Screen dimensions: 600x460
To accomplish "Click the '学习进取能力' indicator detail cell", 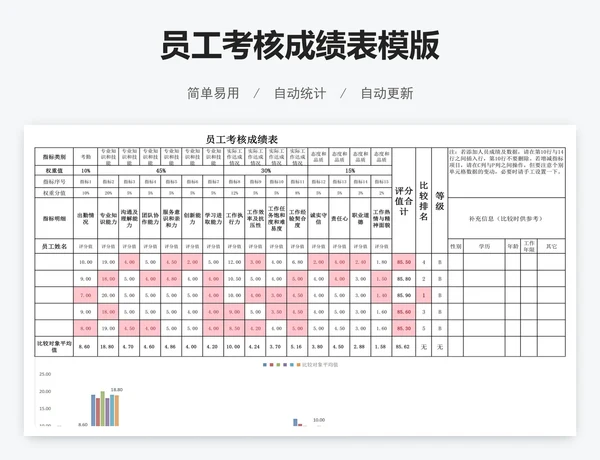I will 213,219.
